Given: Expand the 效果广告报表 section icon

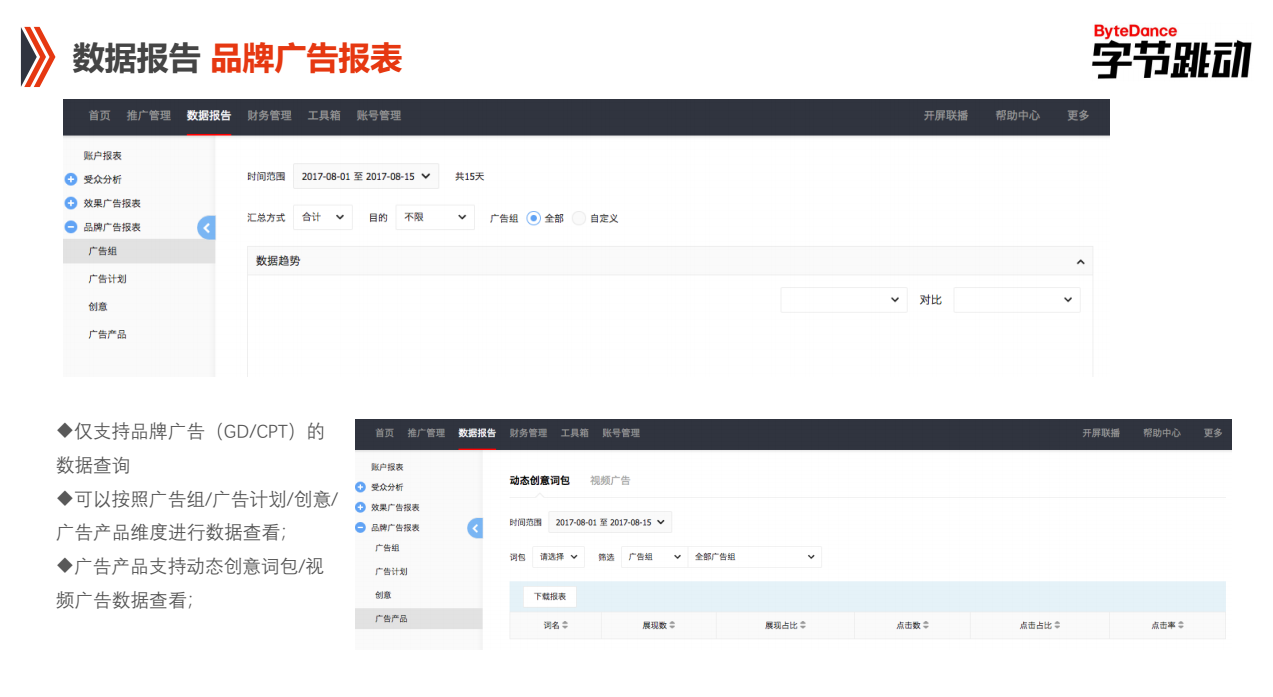Looking at the screenshot, I should pos(72,204).
